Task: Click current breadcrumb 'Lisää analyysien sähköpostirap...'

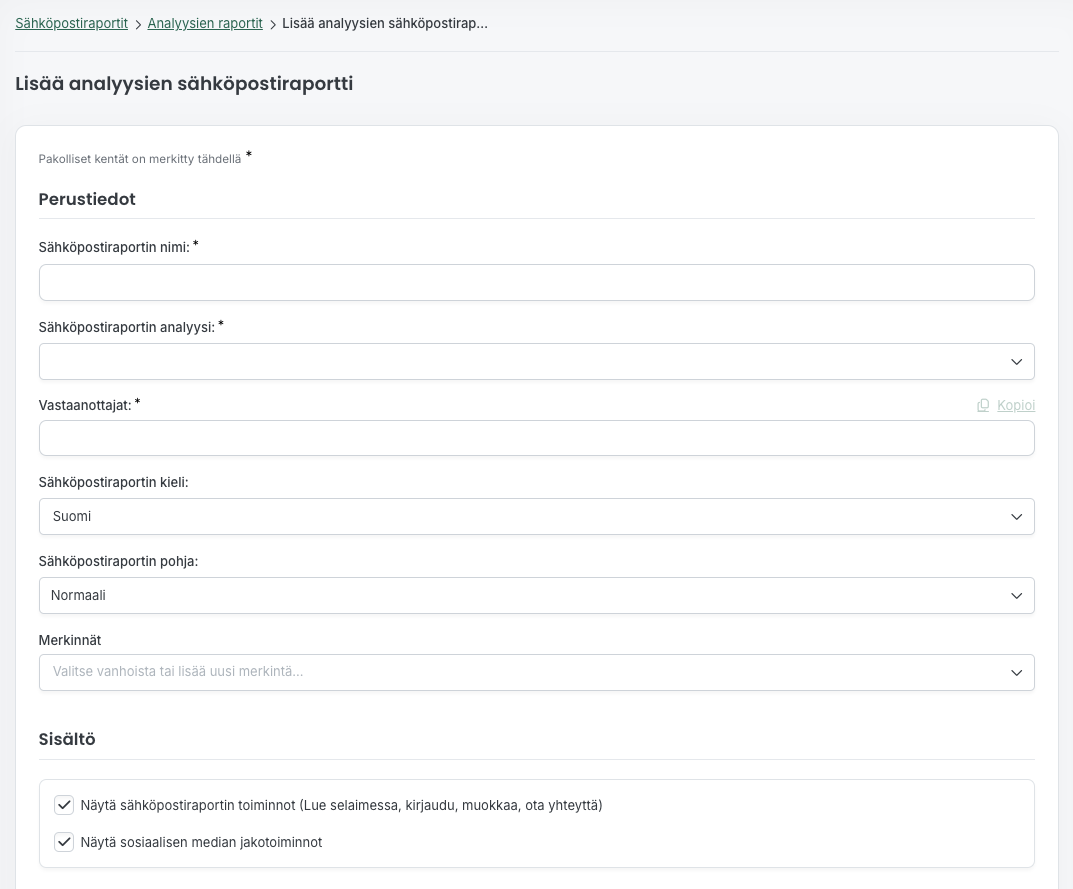Action: pos(385,23)
